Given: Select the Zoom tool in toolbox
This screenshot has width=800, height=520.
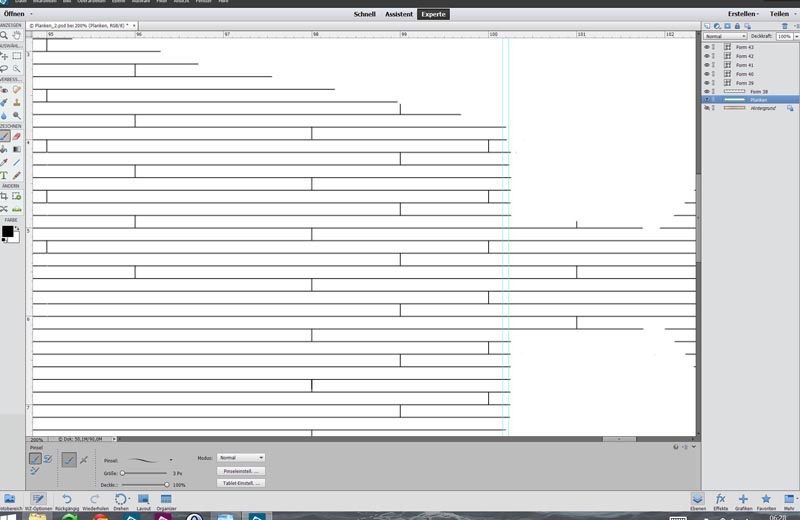Looking at the screenshot, I should (x=4, y=36).
